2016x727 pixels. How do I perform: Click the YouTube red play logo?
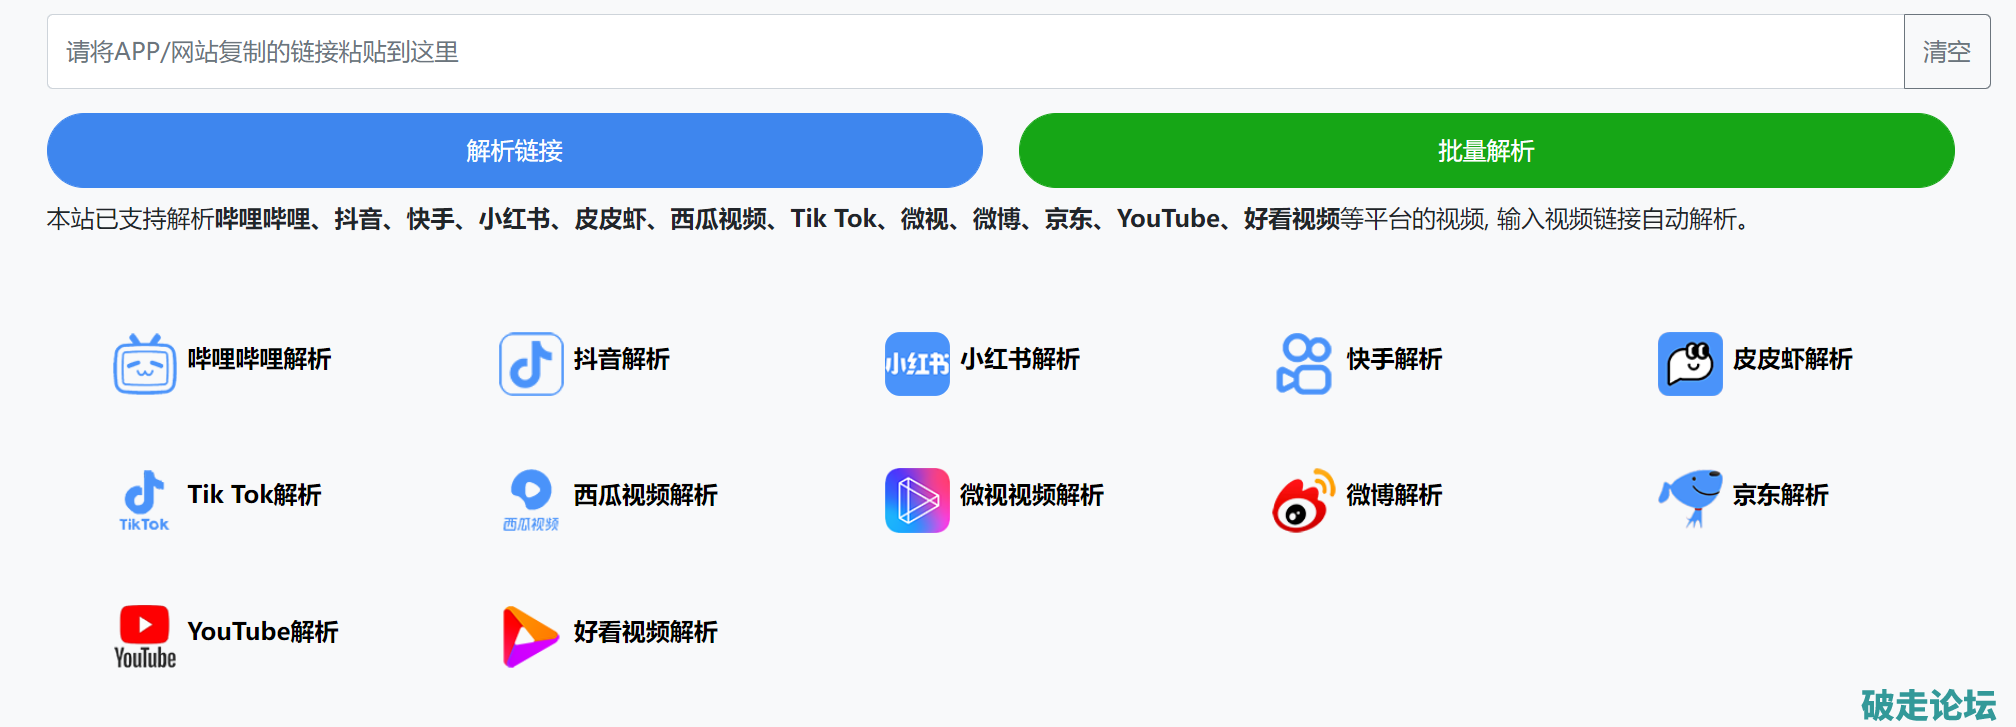(x=145, y=636)
